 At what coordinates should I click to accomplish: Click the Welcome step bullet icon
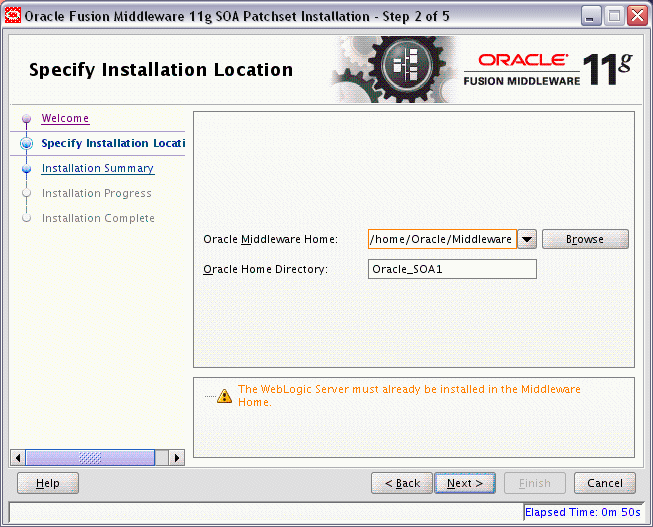click(x=27, y=119)
